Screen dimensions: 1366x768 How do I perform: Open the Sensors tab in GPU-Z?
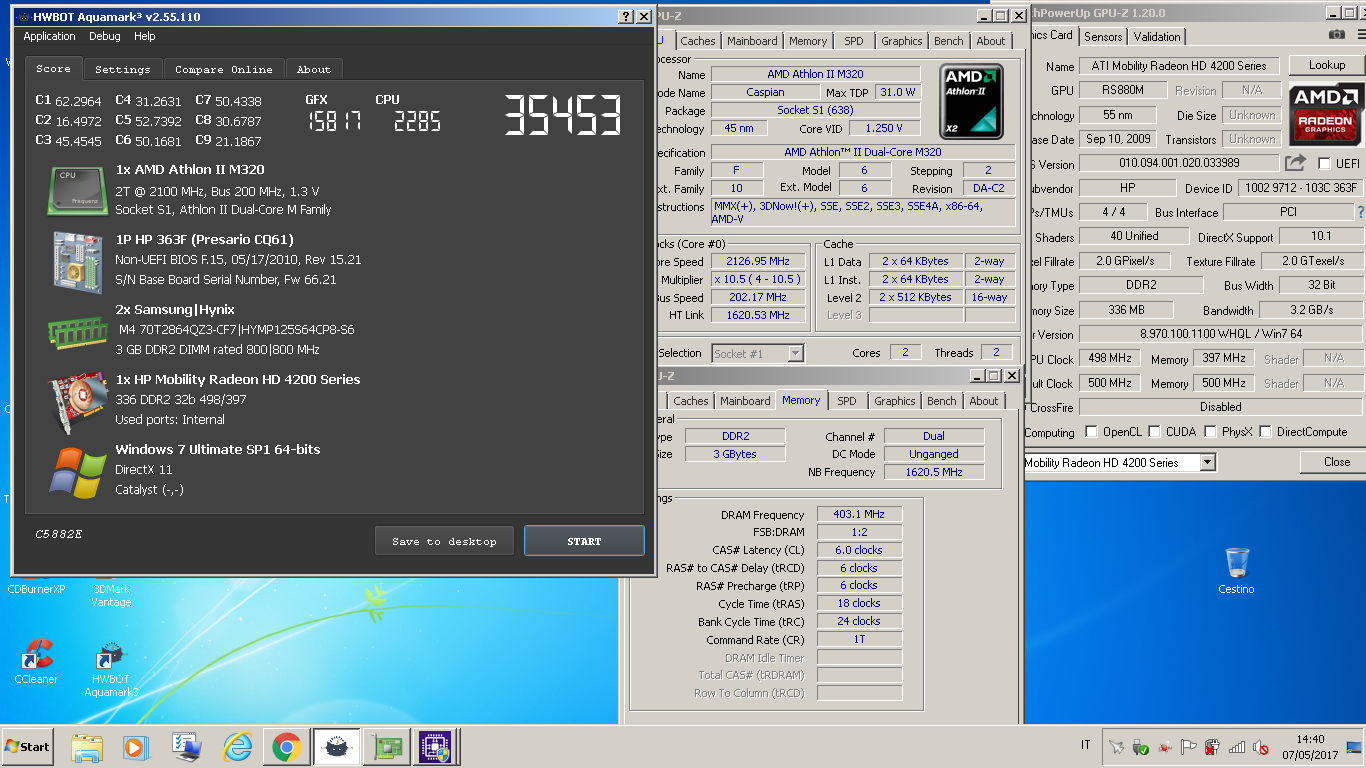click(x=1103, y=37)
